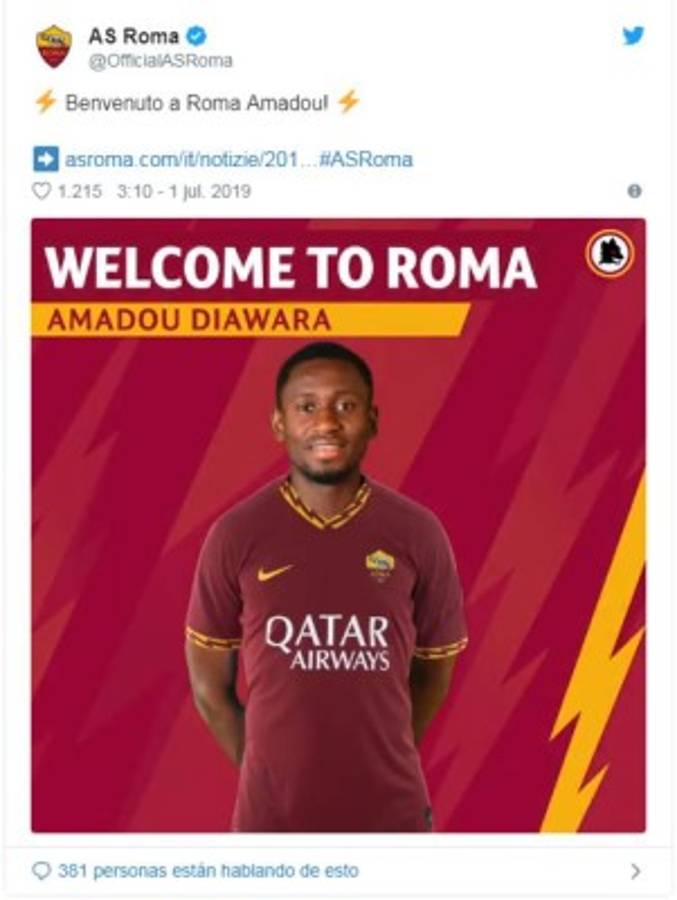Viewport: 677px width, 900px height.
Task: Click the AS Roma crest avatar
Action: pyautogui.click(x=54, y=46)
